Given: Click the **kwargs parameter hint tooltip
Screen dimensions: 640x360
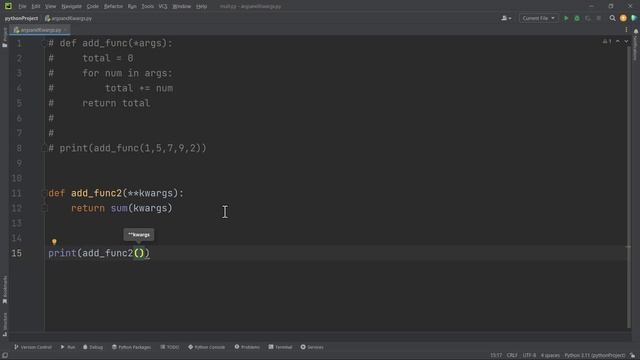Looking at the screenshot, I should (x=139, y=235).
